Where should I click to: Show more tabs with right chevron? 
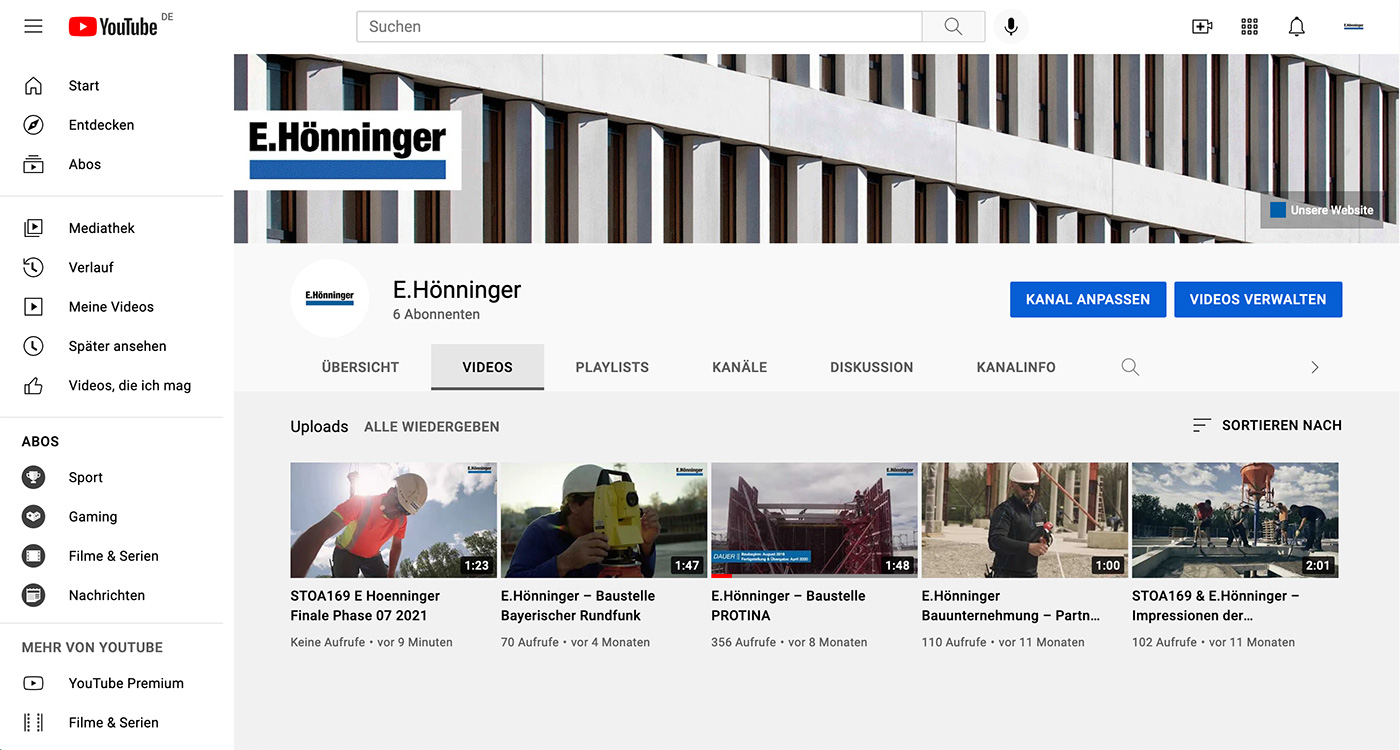pyautogui.click(x=1314, y=367)
